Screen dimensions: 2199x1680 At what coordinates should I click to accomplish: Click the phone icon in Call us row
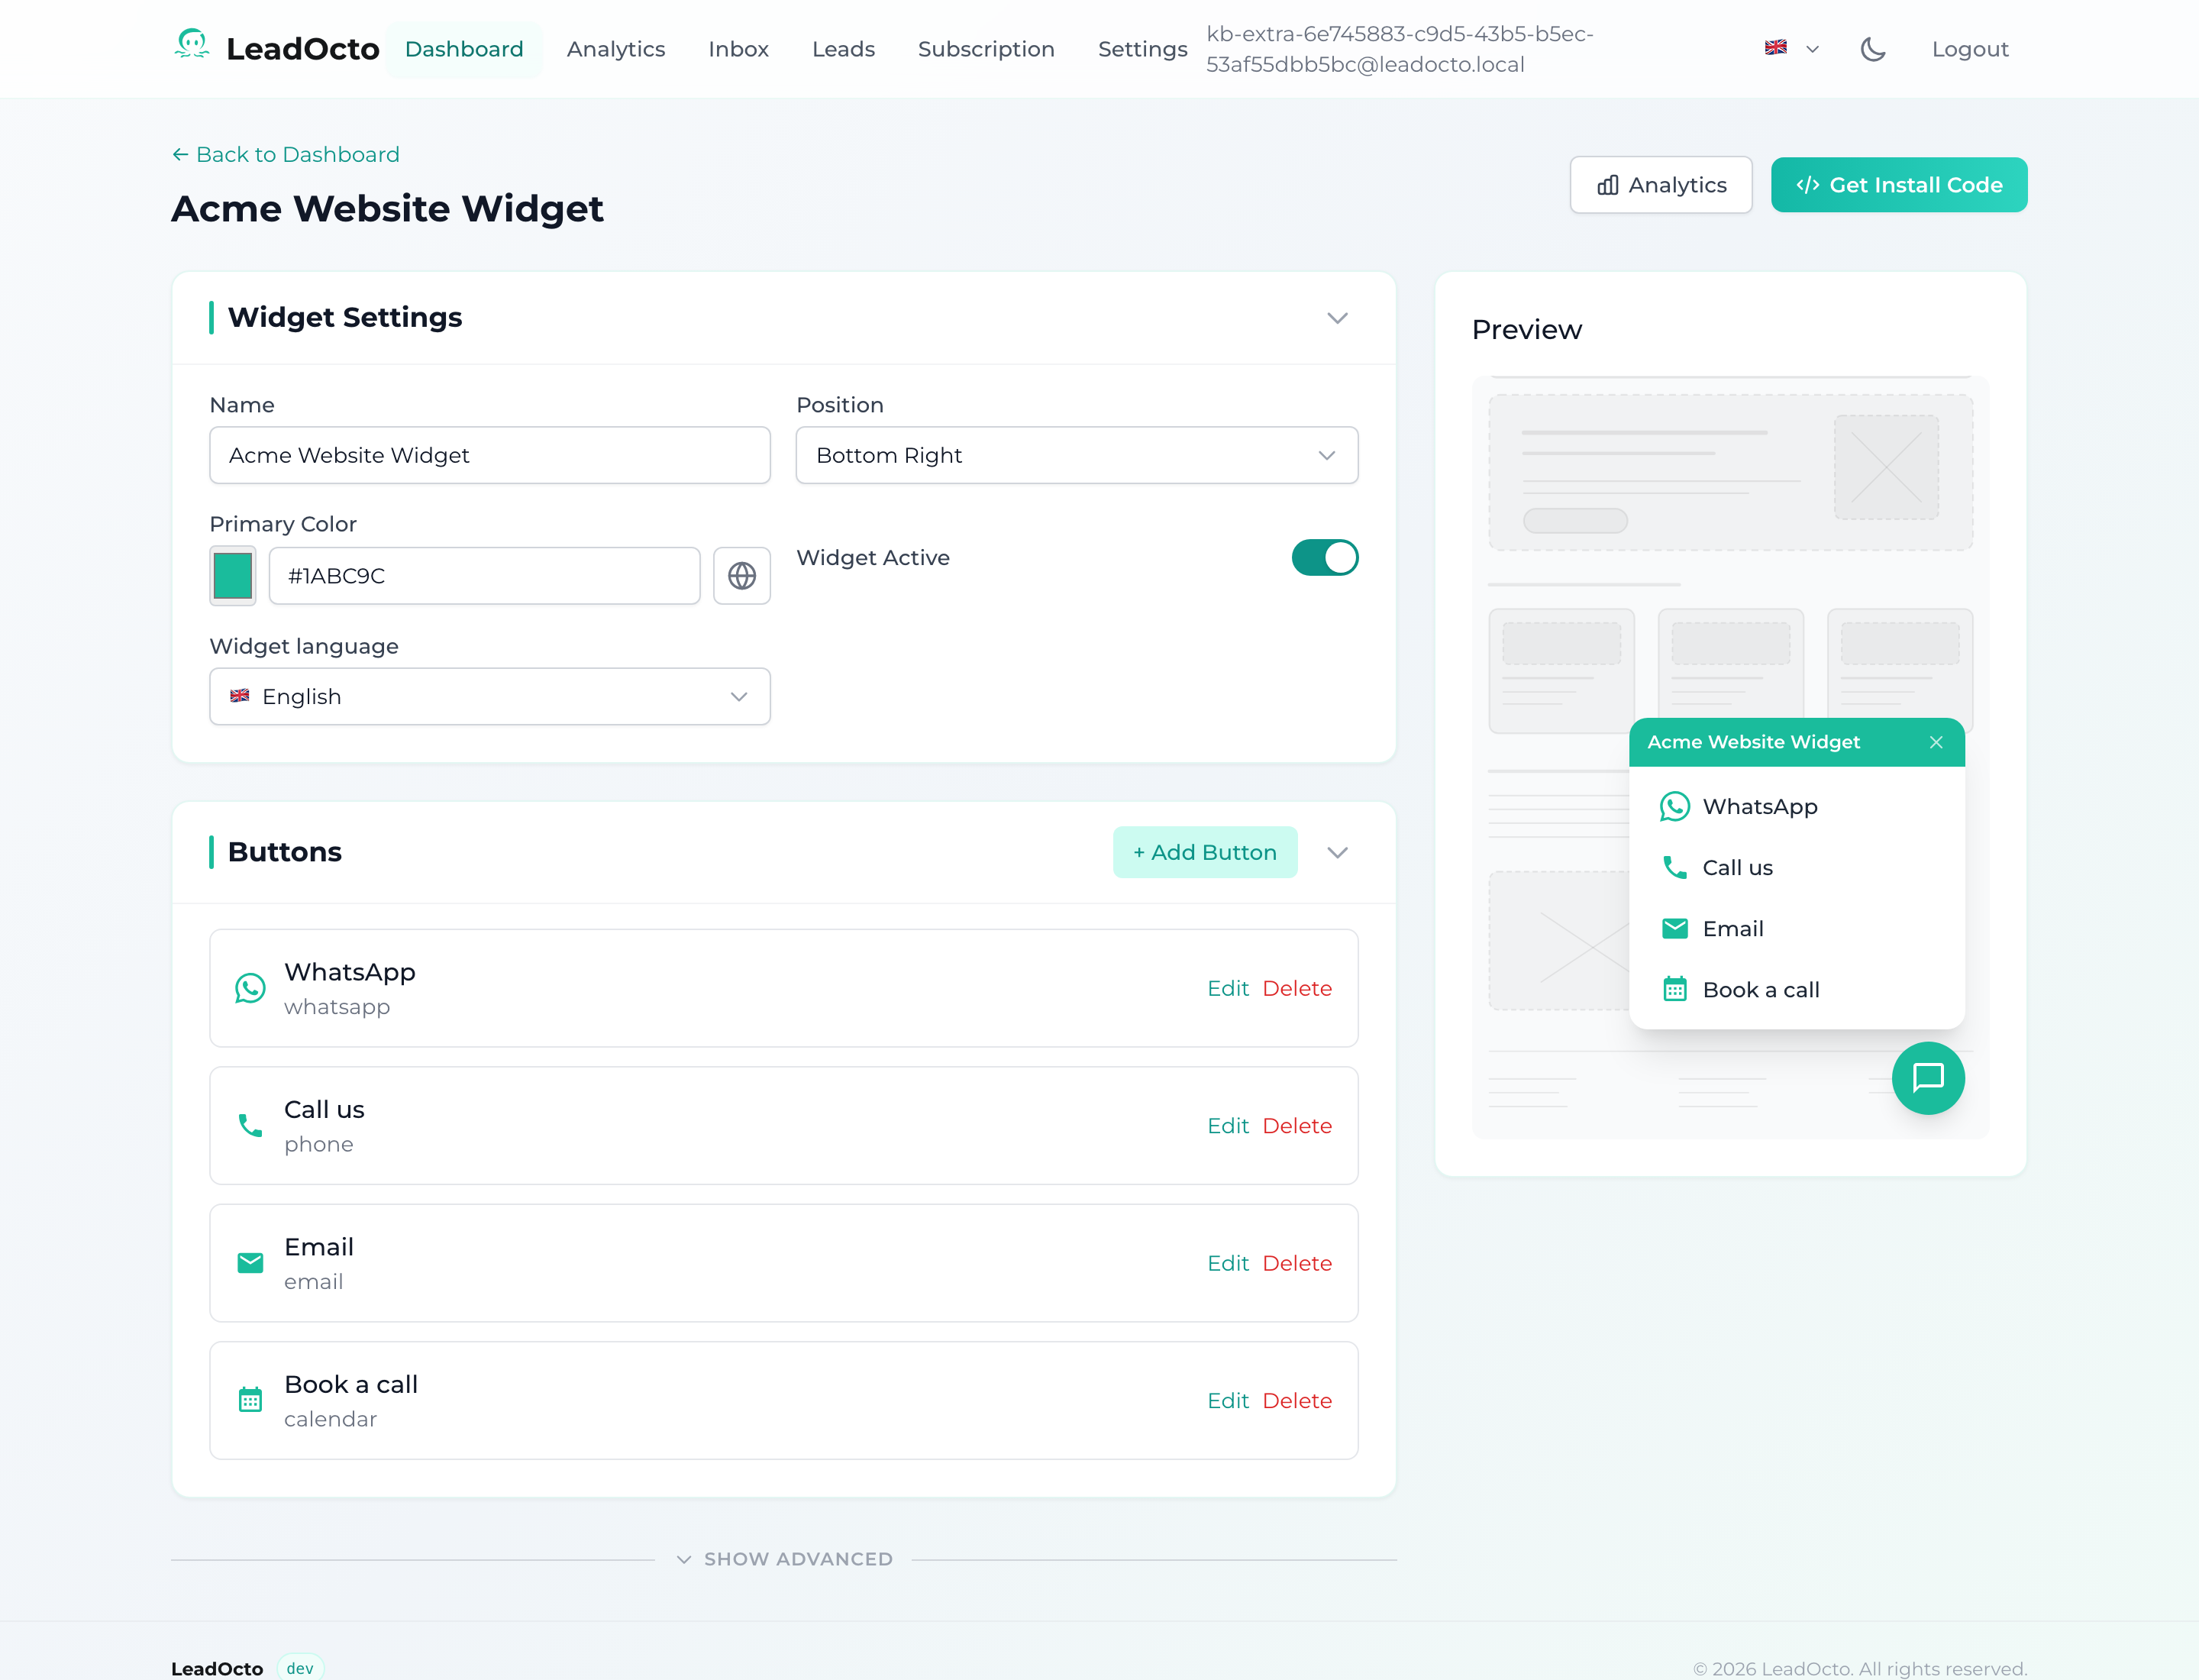250,1126
